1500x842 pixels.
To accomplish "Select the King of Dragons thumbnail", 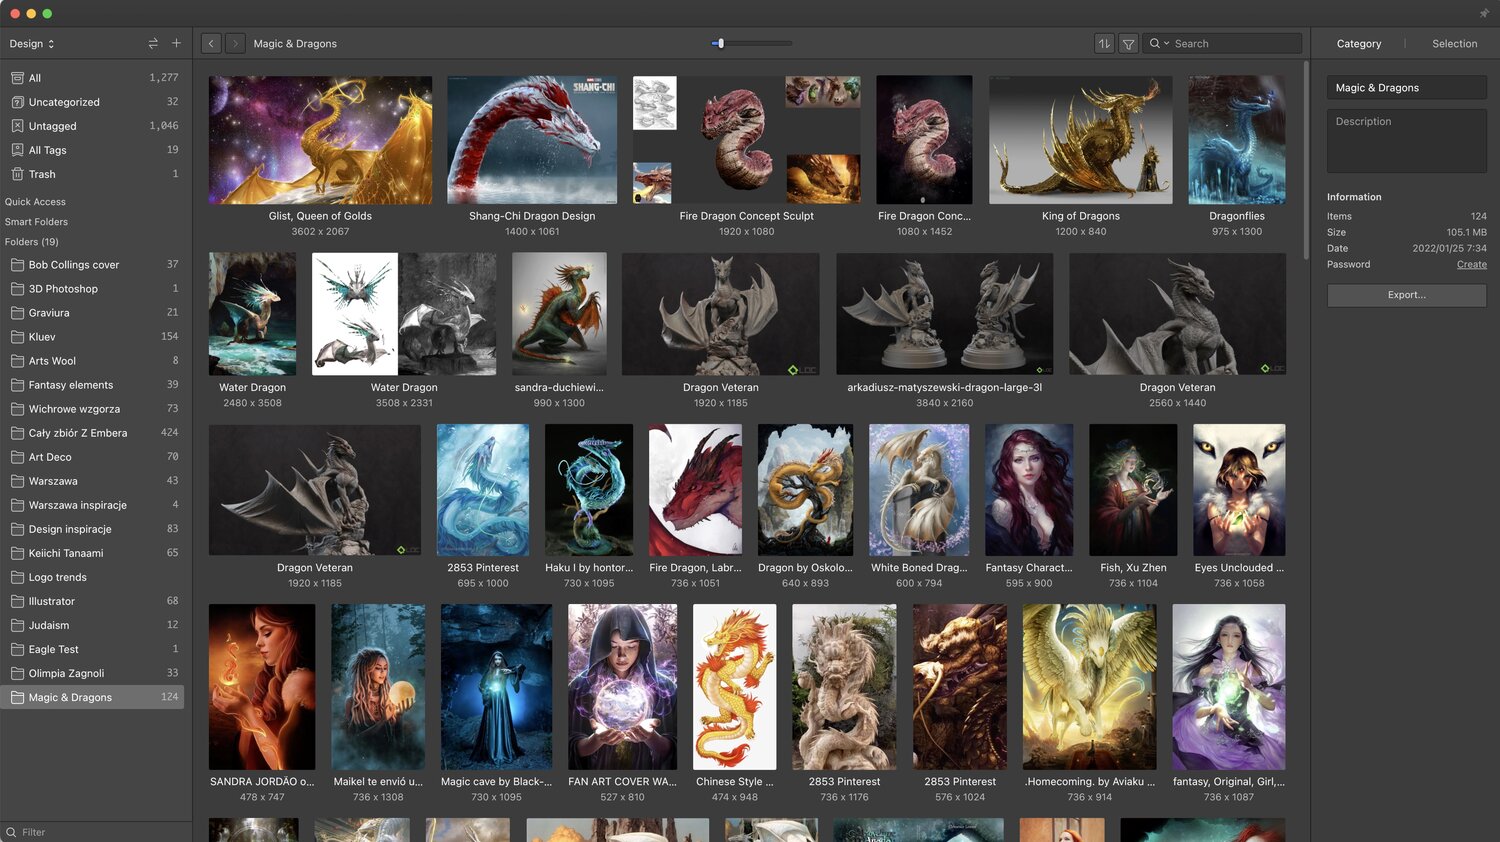I will click(1080, 141).
